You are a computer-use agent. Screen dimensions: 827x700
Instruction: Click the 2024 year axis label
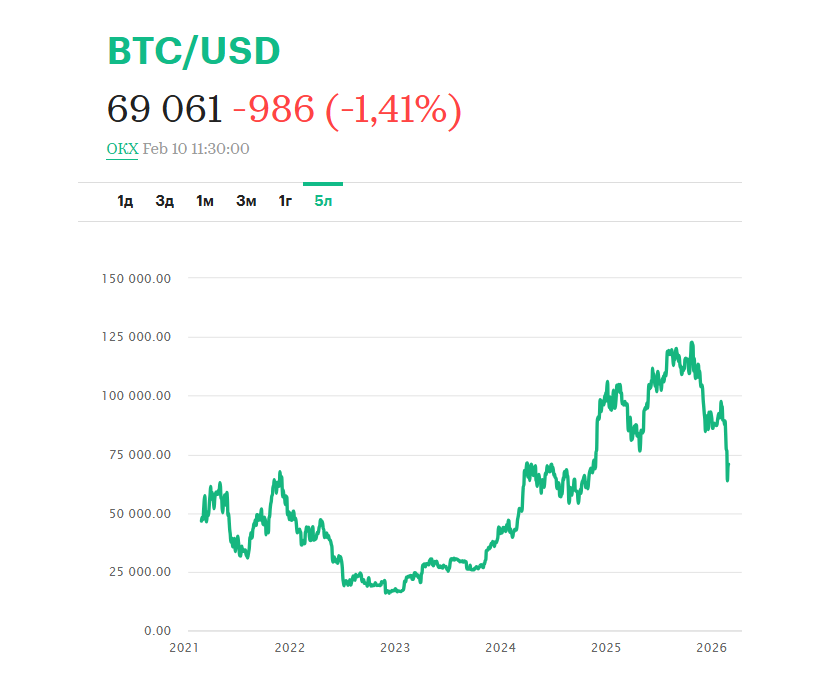point(500,648)
